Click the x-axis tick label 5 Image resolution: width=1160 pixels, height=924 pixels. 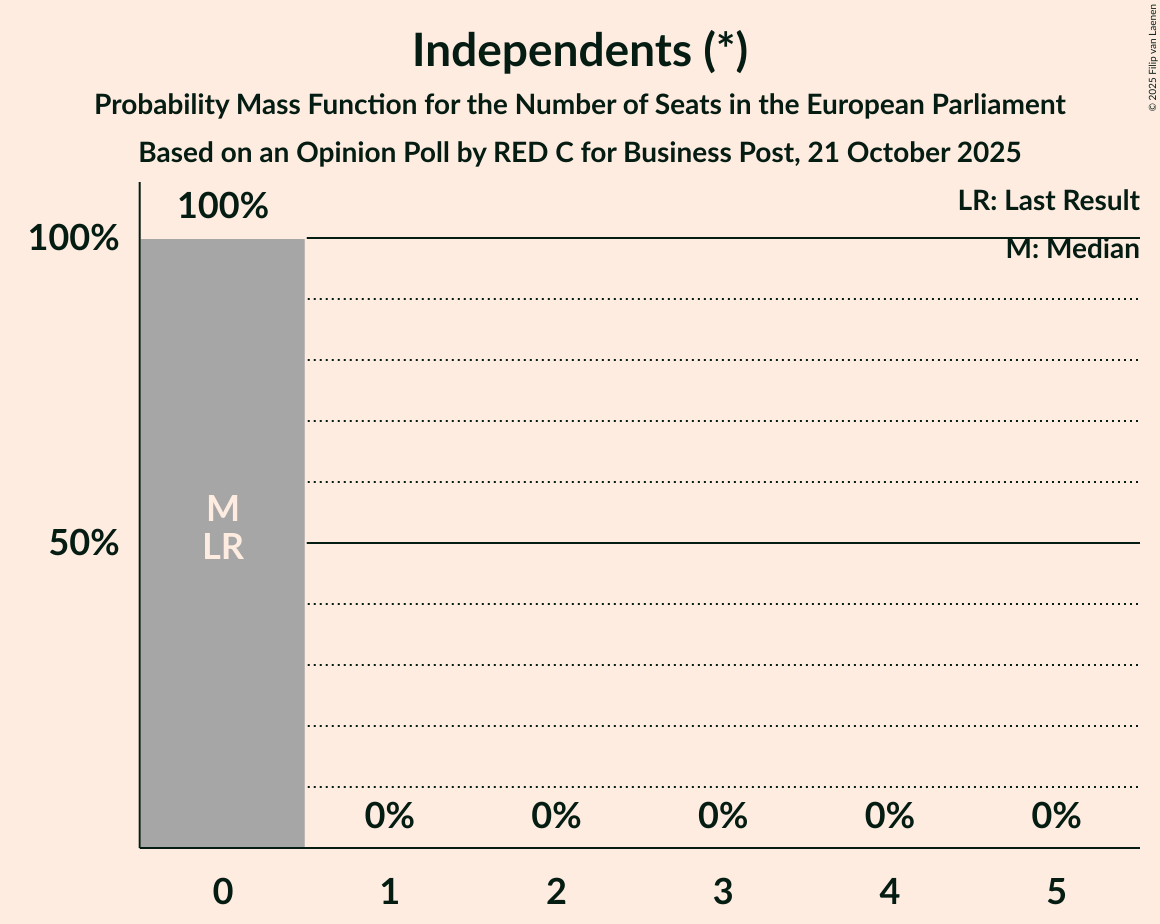click(x=1057, y=891)
